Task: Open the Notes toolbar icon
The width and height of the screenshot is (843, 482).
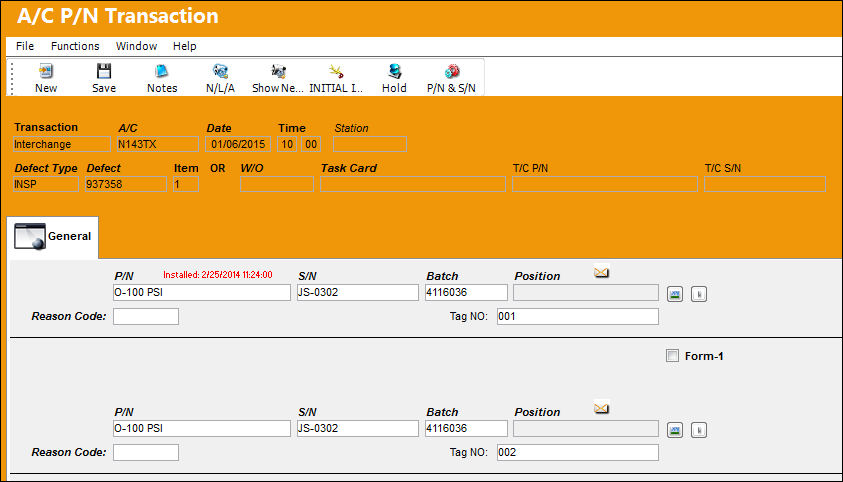Action: pyautogui.click(x=162, y=71)
